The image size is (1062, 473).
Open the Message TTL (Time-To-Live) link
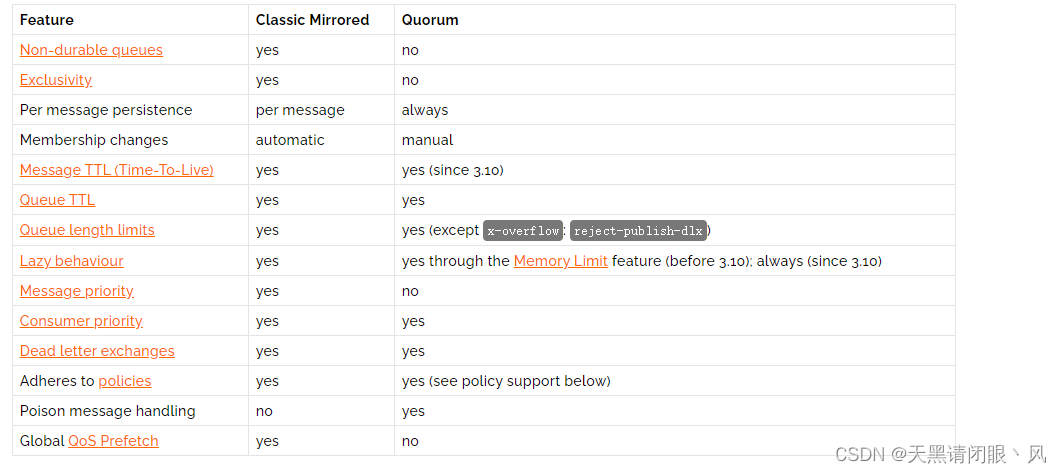click(116, 170)
